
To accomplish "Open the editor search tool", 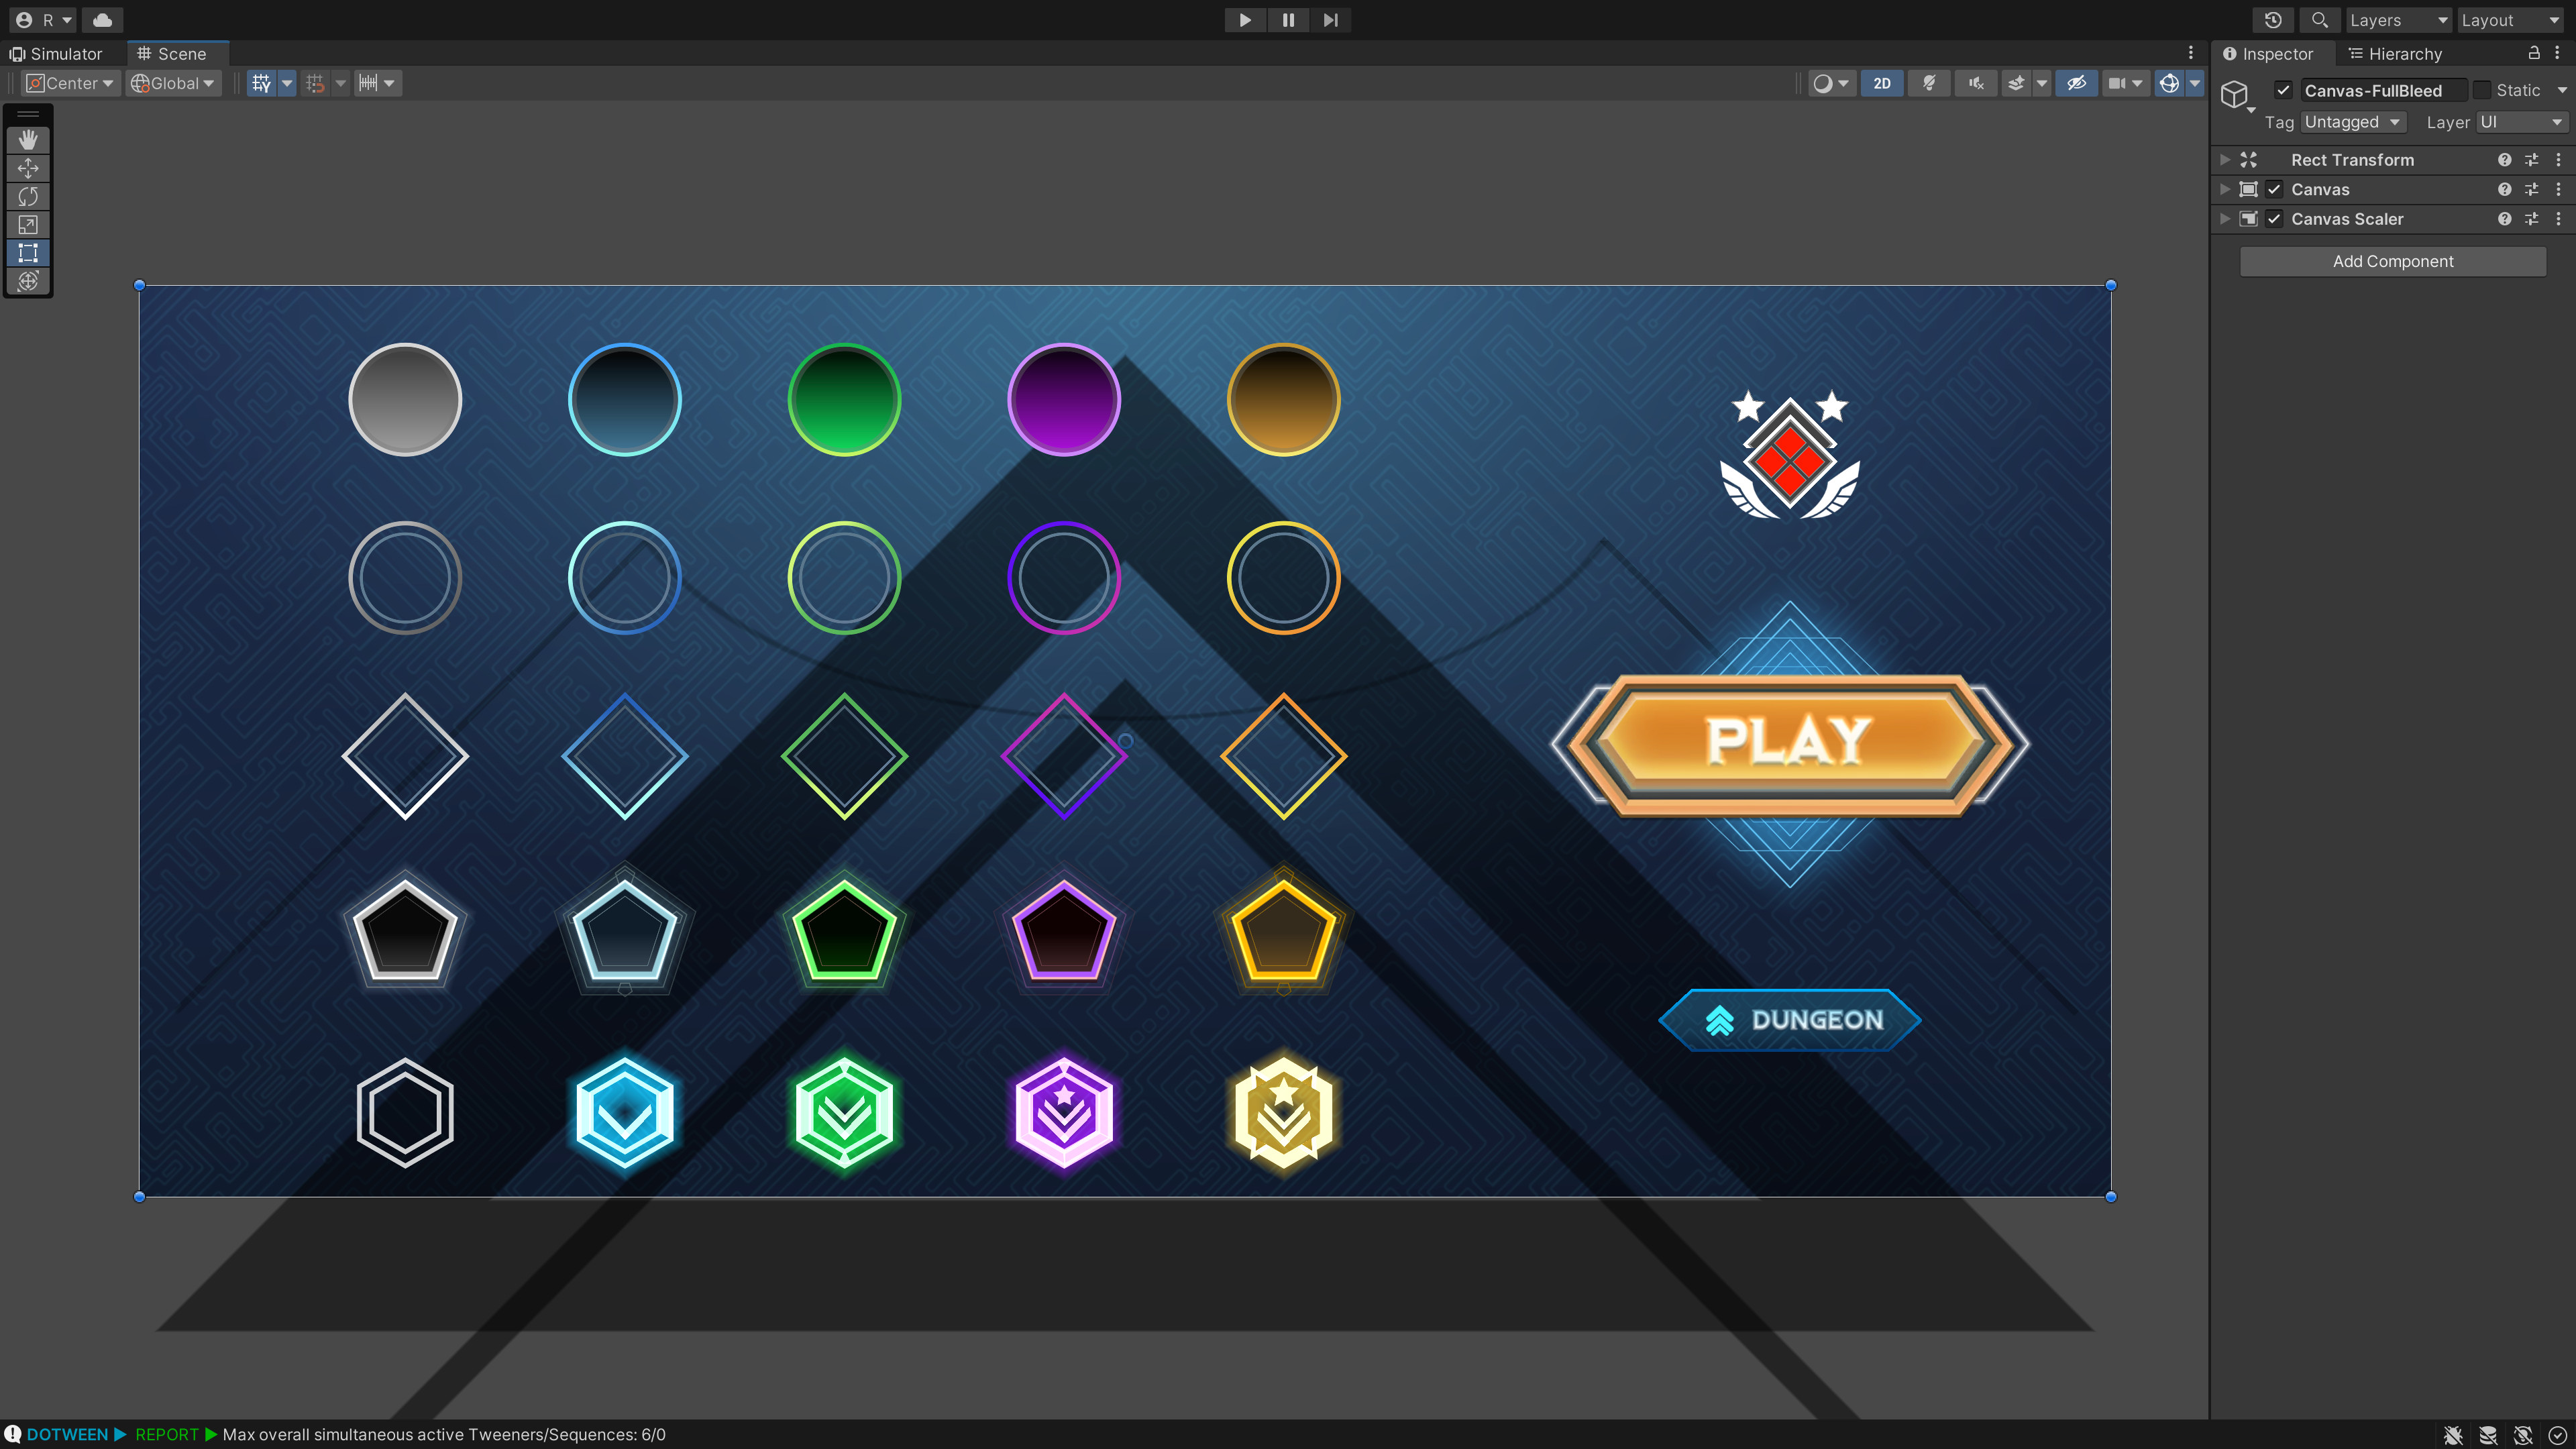I will coord(2320,20).
